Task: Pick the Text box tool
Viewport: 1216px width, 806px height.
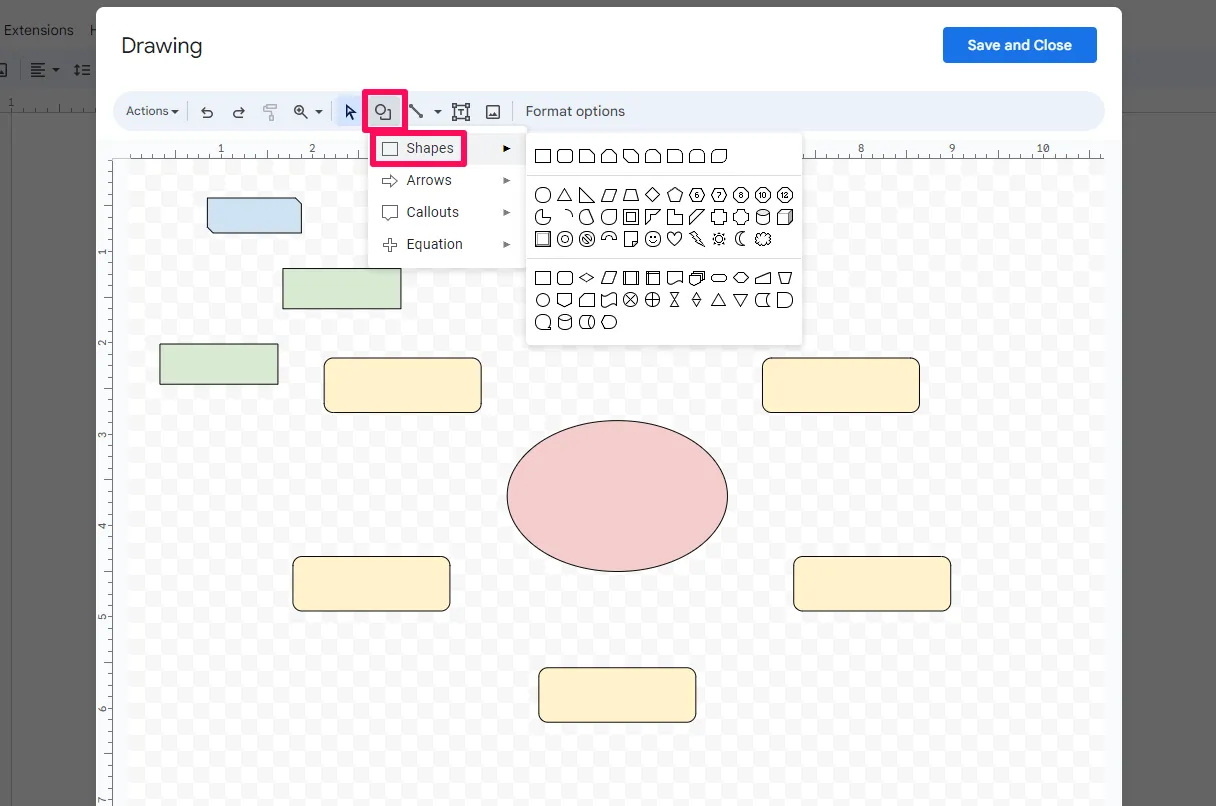Action: (x=461, y=112)
